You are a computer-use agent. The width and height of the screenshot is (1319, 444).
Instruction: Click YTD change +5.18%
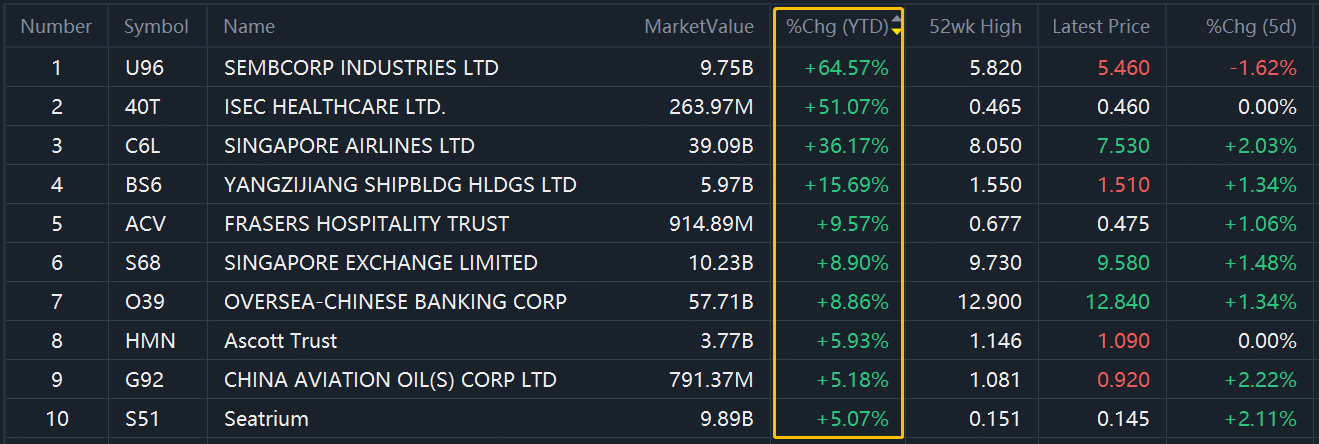point(852,380)
